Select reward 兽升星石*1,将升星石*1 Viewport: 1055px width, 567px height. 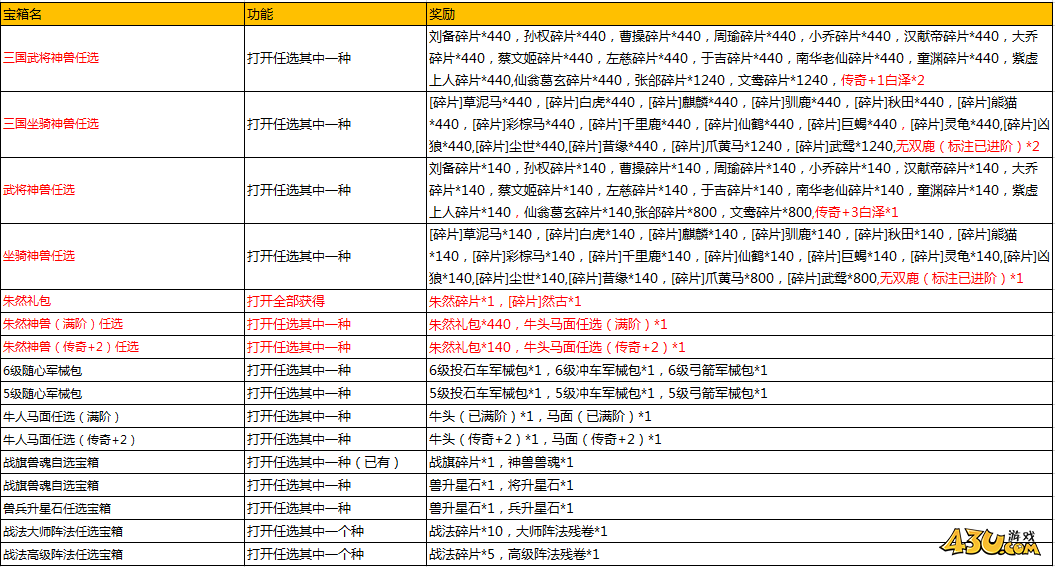501,485
